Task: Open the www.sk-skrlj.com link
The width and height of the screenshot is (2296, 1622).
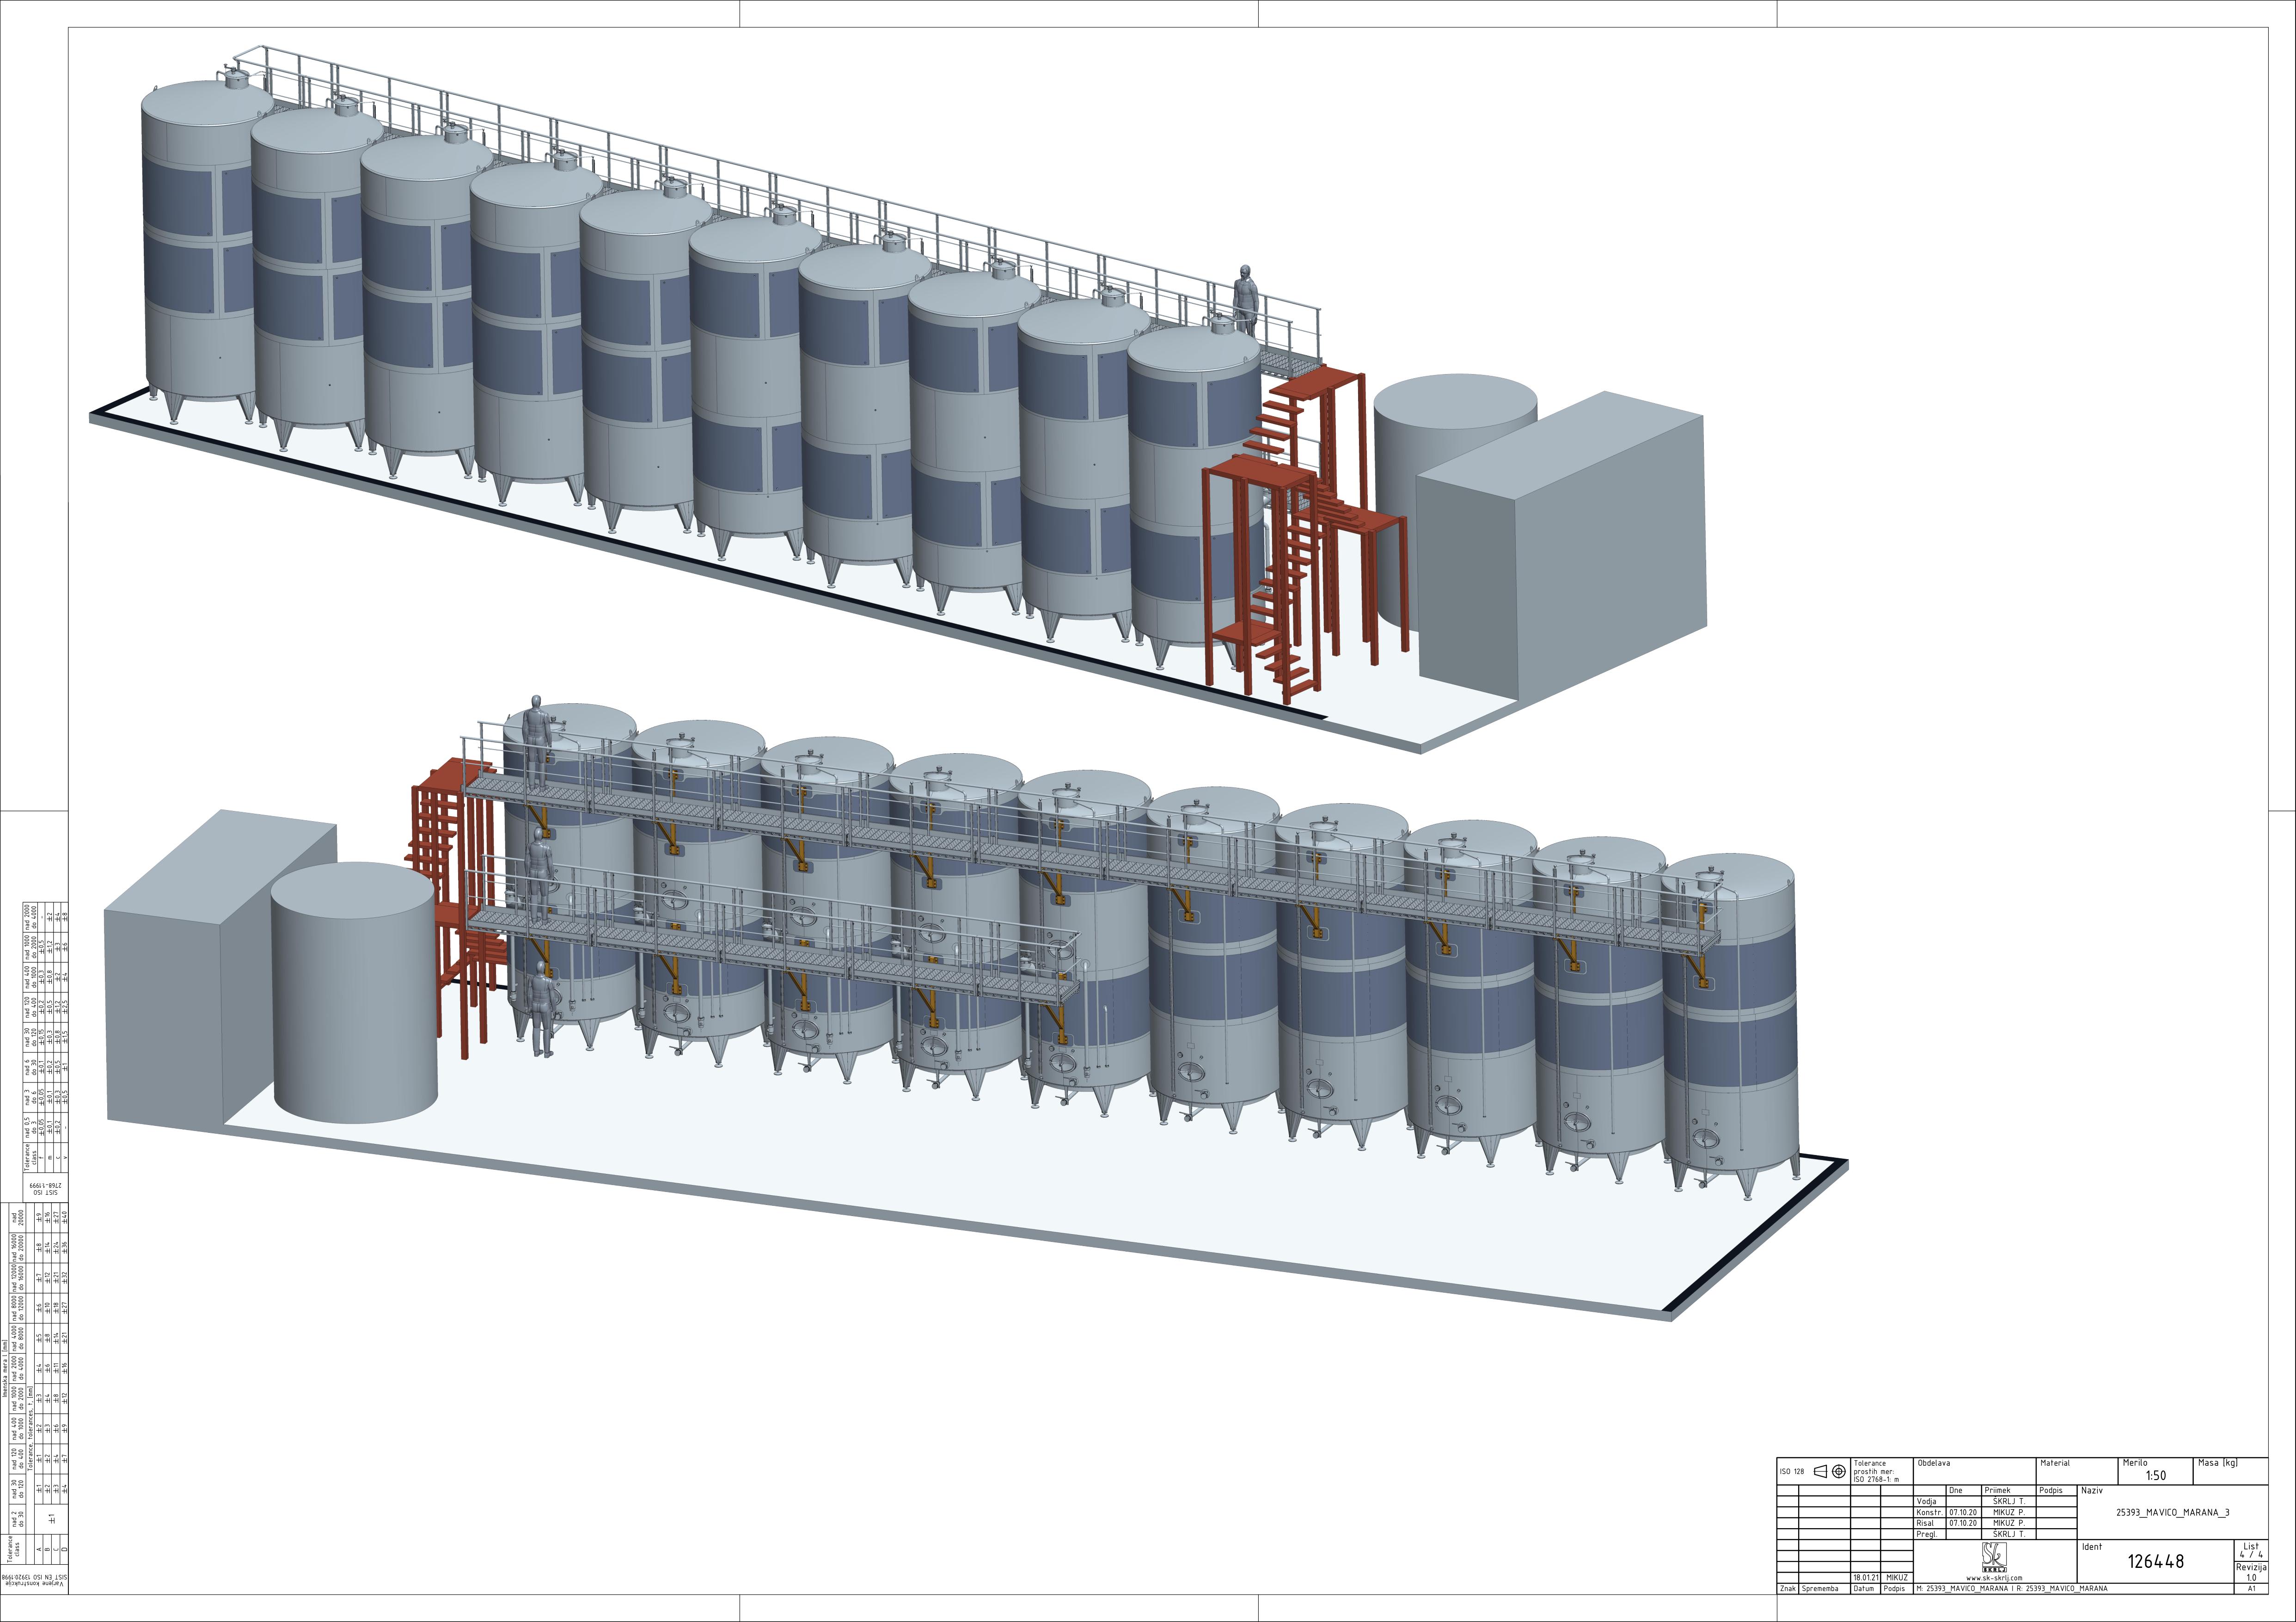Action: click(x=1994, y=1578)
